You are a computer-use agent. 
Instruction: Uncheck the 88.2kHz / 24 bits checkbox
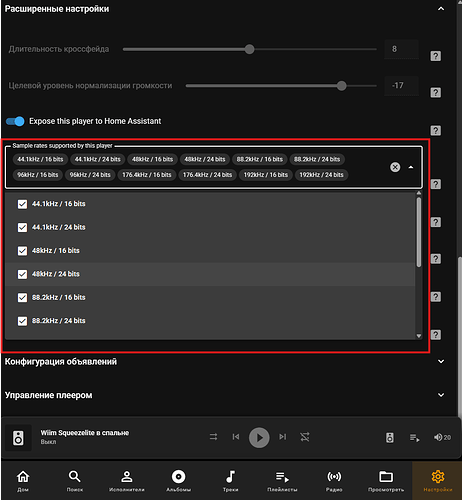coord(22,321)
